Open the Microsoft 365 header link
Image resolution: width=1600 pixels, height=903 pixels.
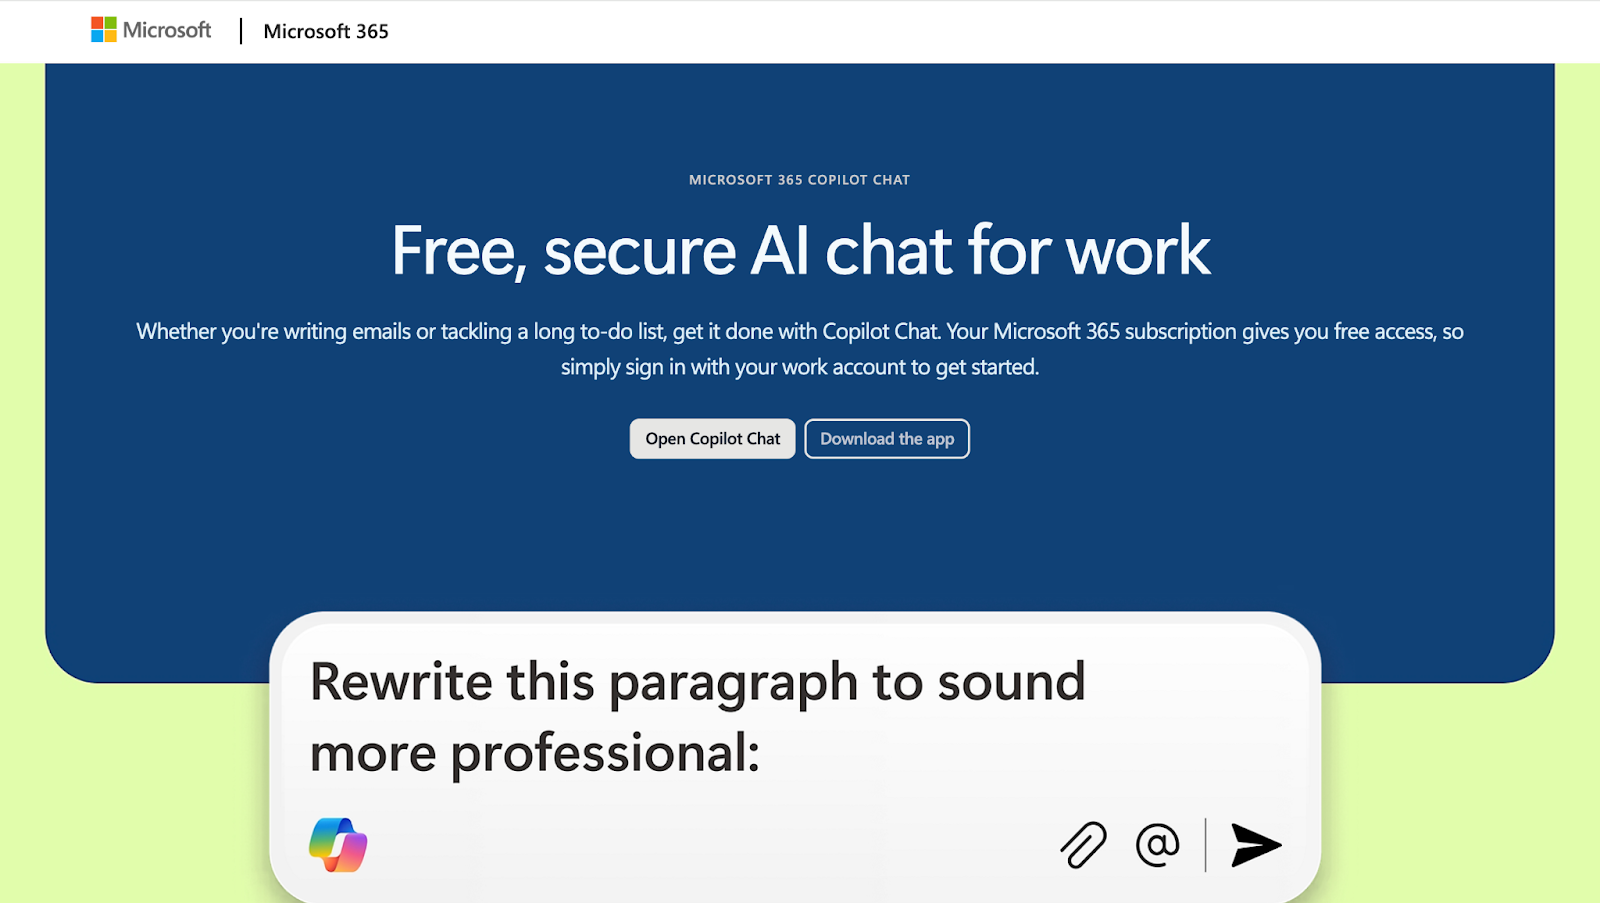click(x=326, y=31)
